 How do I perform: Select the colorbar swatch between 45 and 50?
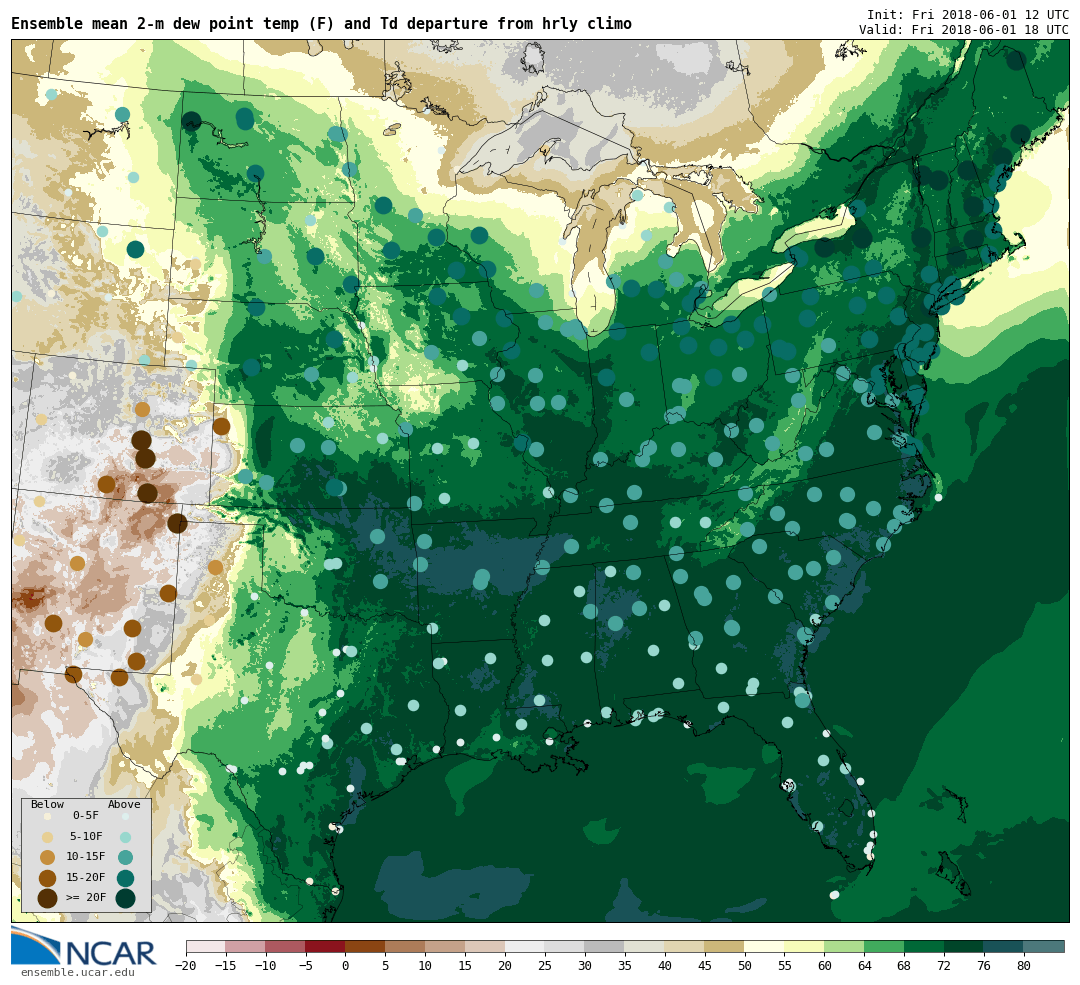click(724, 946)
